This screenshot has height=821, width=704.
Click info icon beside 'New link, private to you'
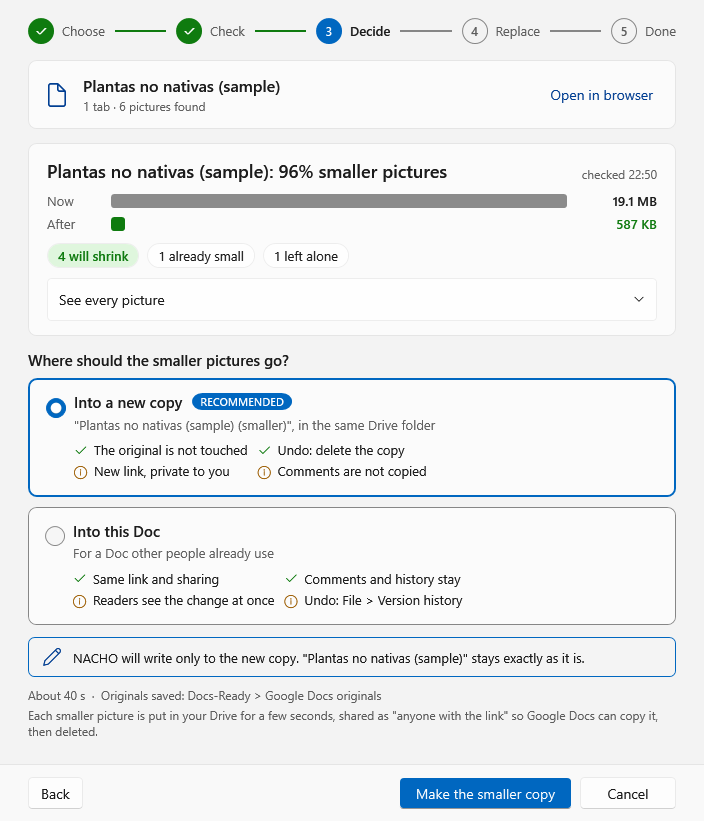[x=81, y=472]
